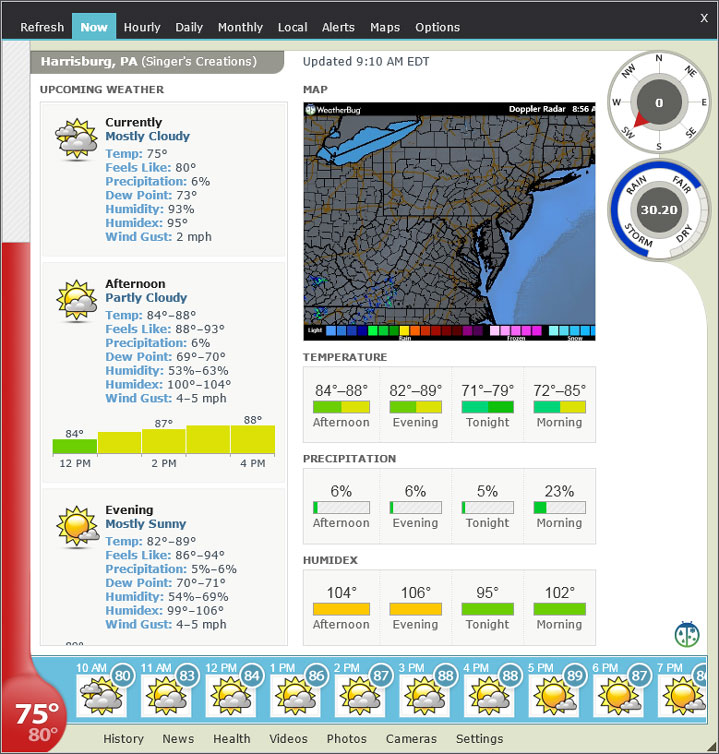Click the 2 PM 87° chart bar
This screenshot has width=719, height=754.
[164, 441]
